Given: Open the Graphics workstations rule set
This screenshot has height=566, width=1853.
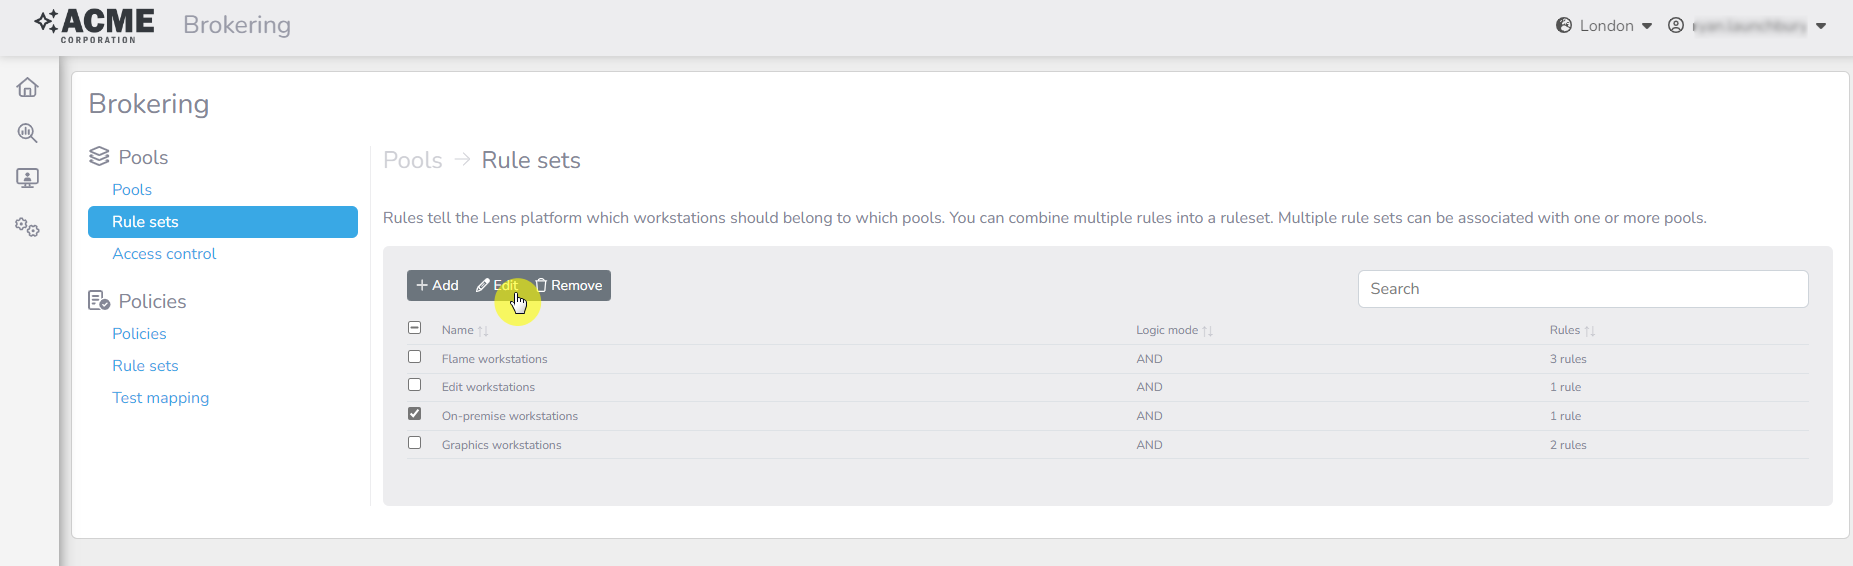Looking at the screenshot, I should [x=501, y=445].
